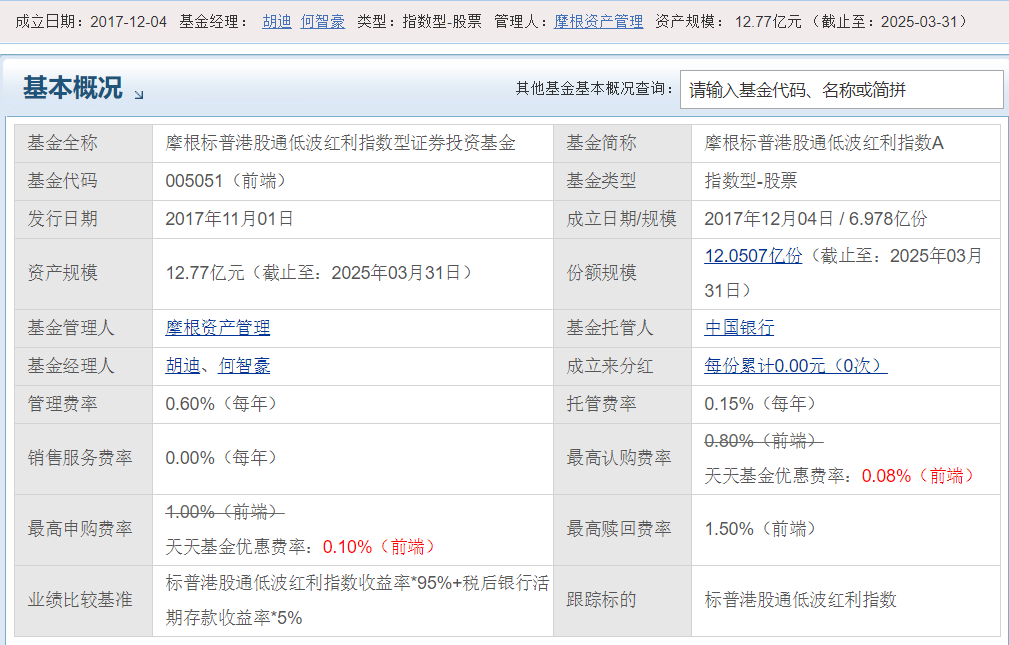The width and height of the screenshot is (1009, 645).
Task: Open 每份累计0.00元（0次） dividend link
Action: (795, 366)
